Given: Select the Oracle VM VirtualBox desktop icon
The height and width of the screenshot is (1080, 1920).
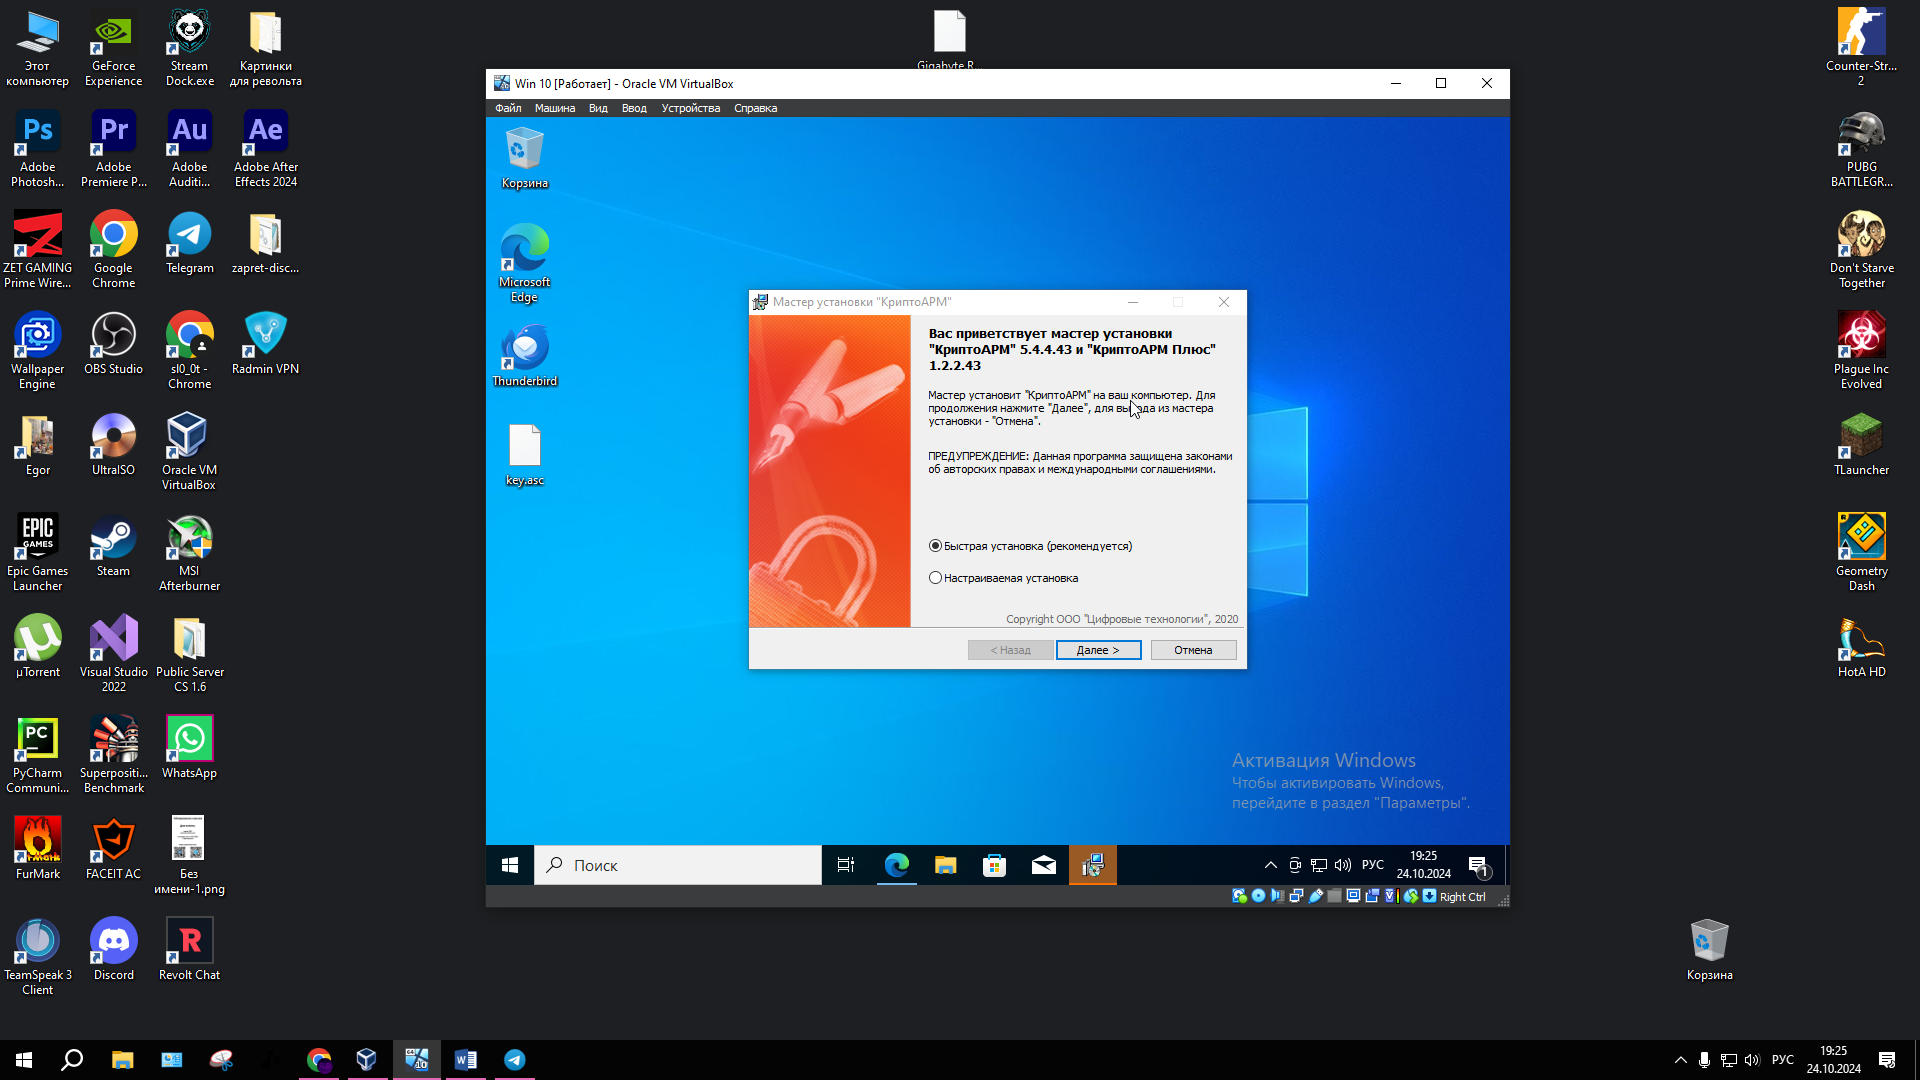Looking at the screenshot, I should click(190, 452).
